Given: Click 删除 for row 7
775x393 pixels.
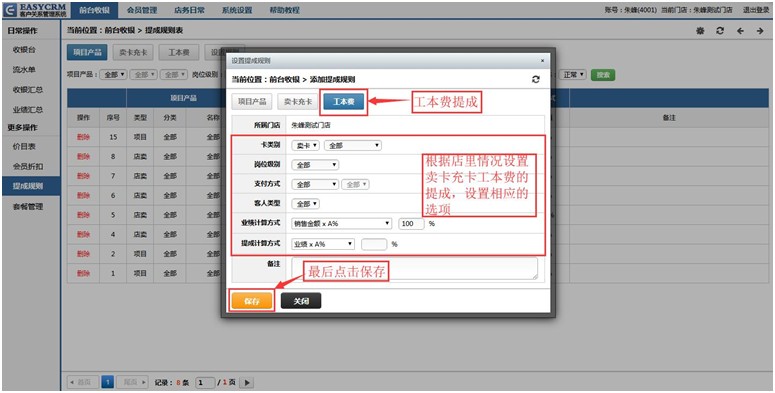Looking at the screenshot, I should 83,176.
